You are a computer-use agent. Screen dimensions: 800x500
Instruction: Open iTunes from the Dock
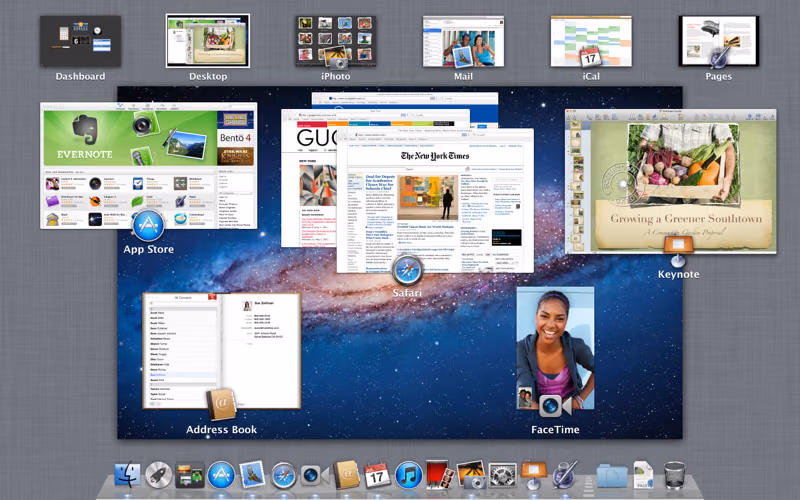(409, 475)
